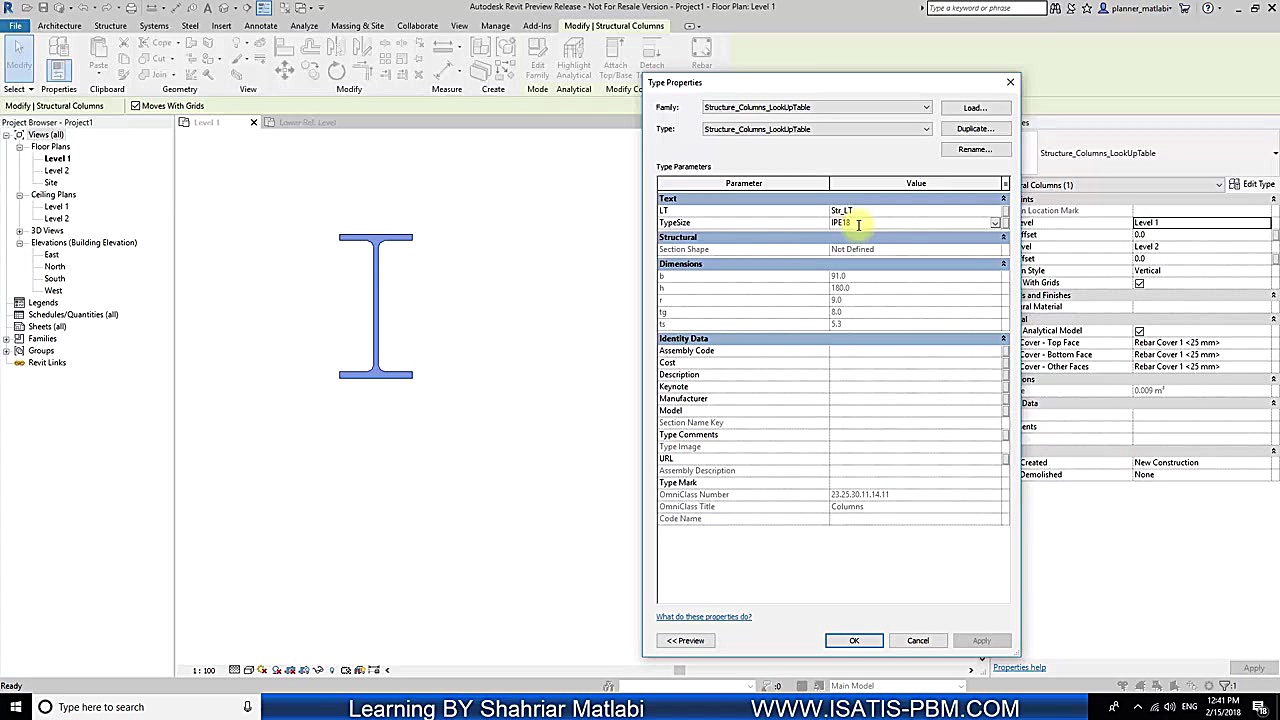Activate the Cope tool in Geometry panel
This screenshot has height=720, width=1280.
155,44
